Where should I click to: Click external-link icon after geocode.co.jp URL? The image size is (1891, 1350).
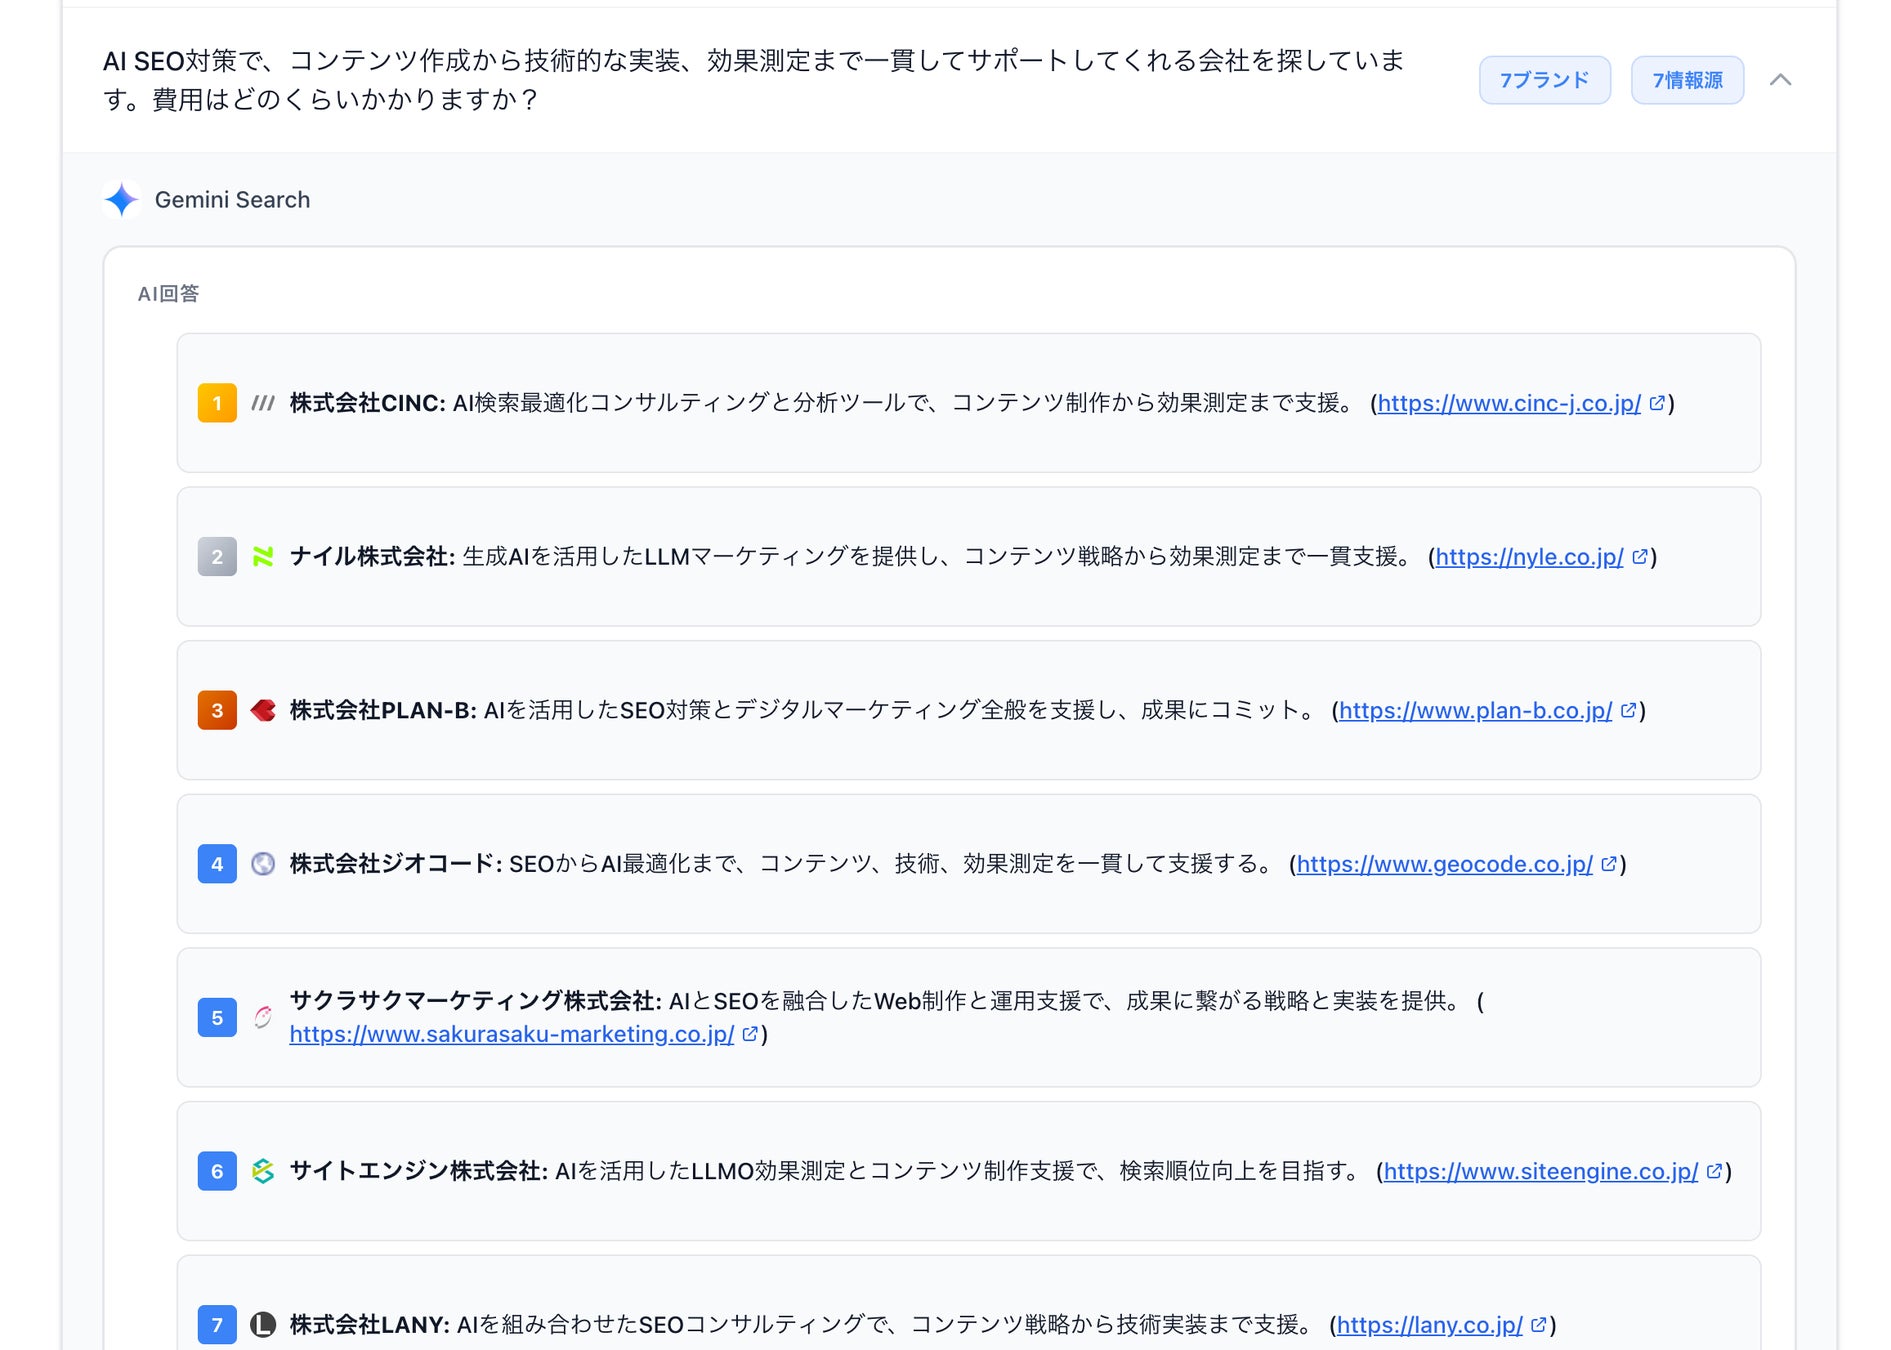click(x=1609, y=864)
